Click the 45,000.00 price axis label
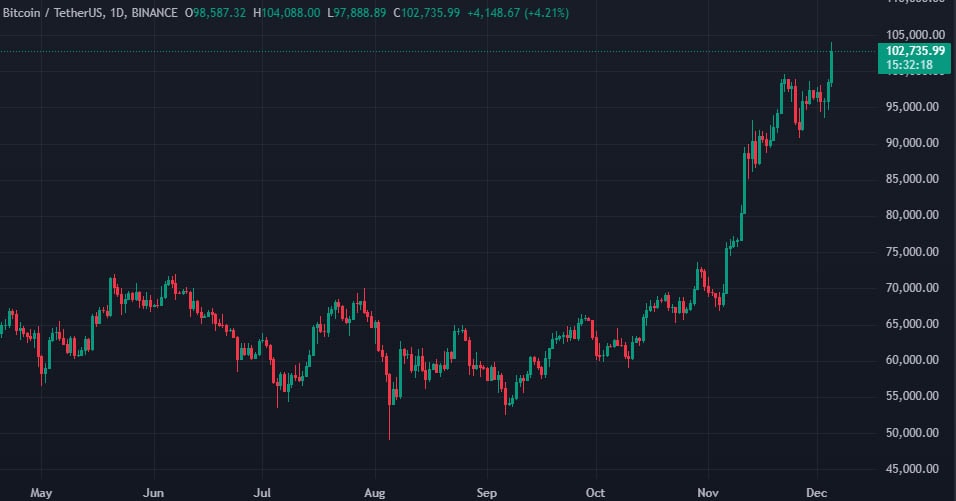Image resolution: width=956 pixels, height=501 pixels. [912, 469]
